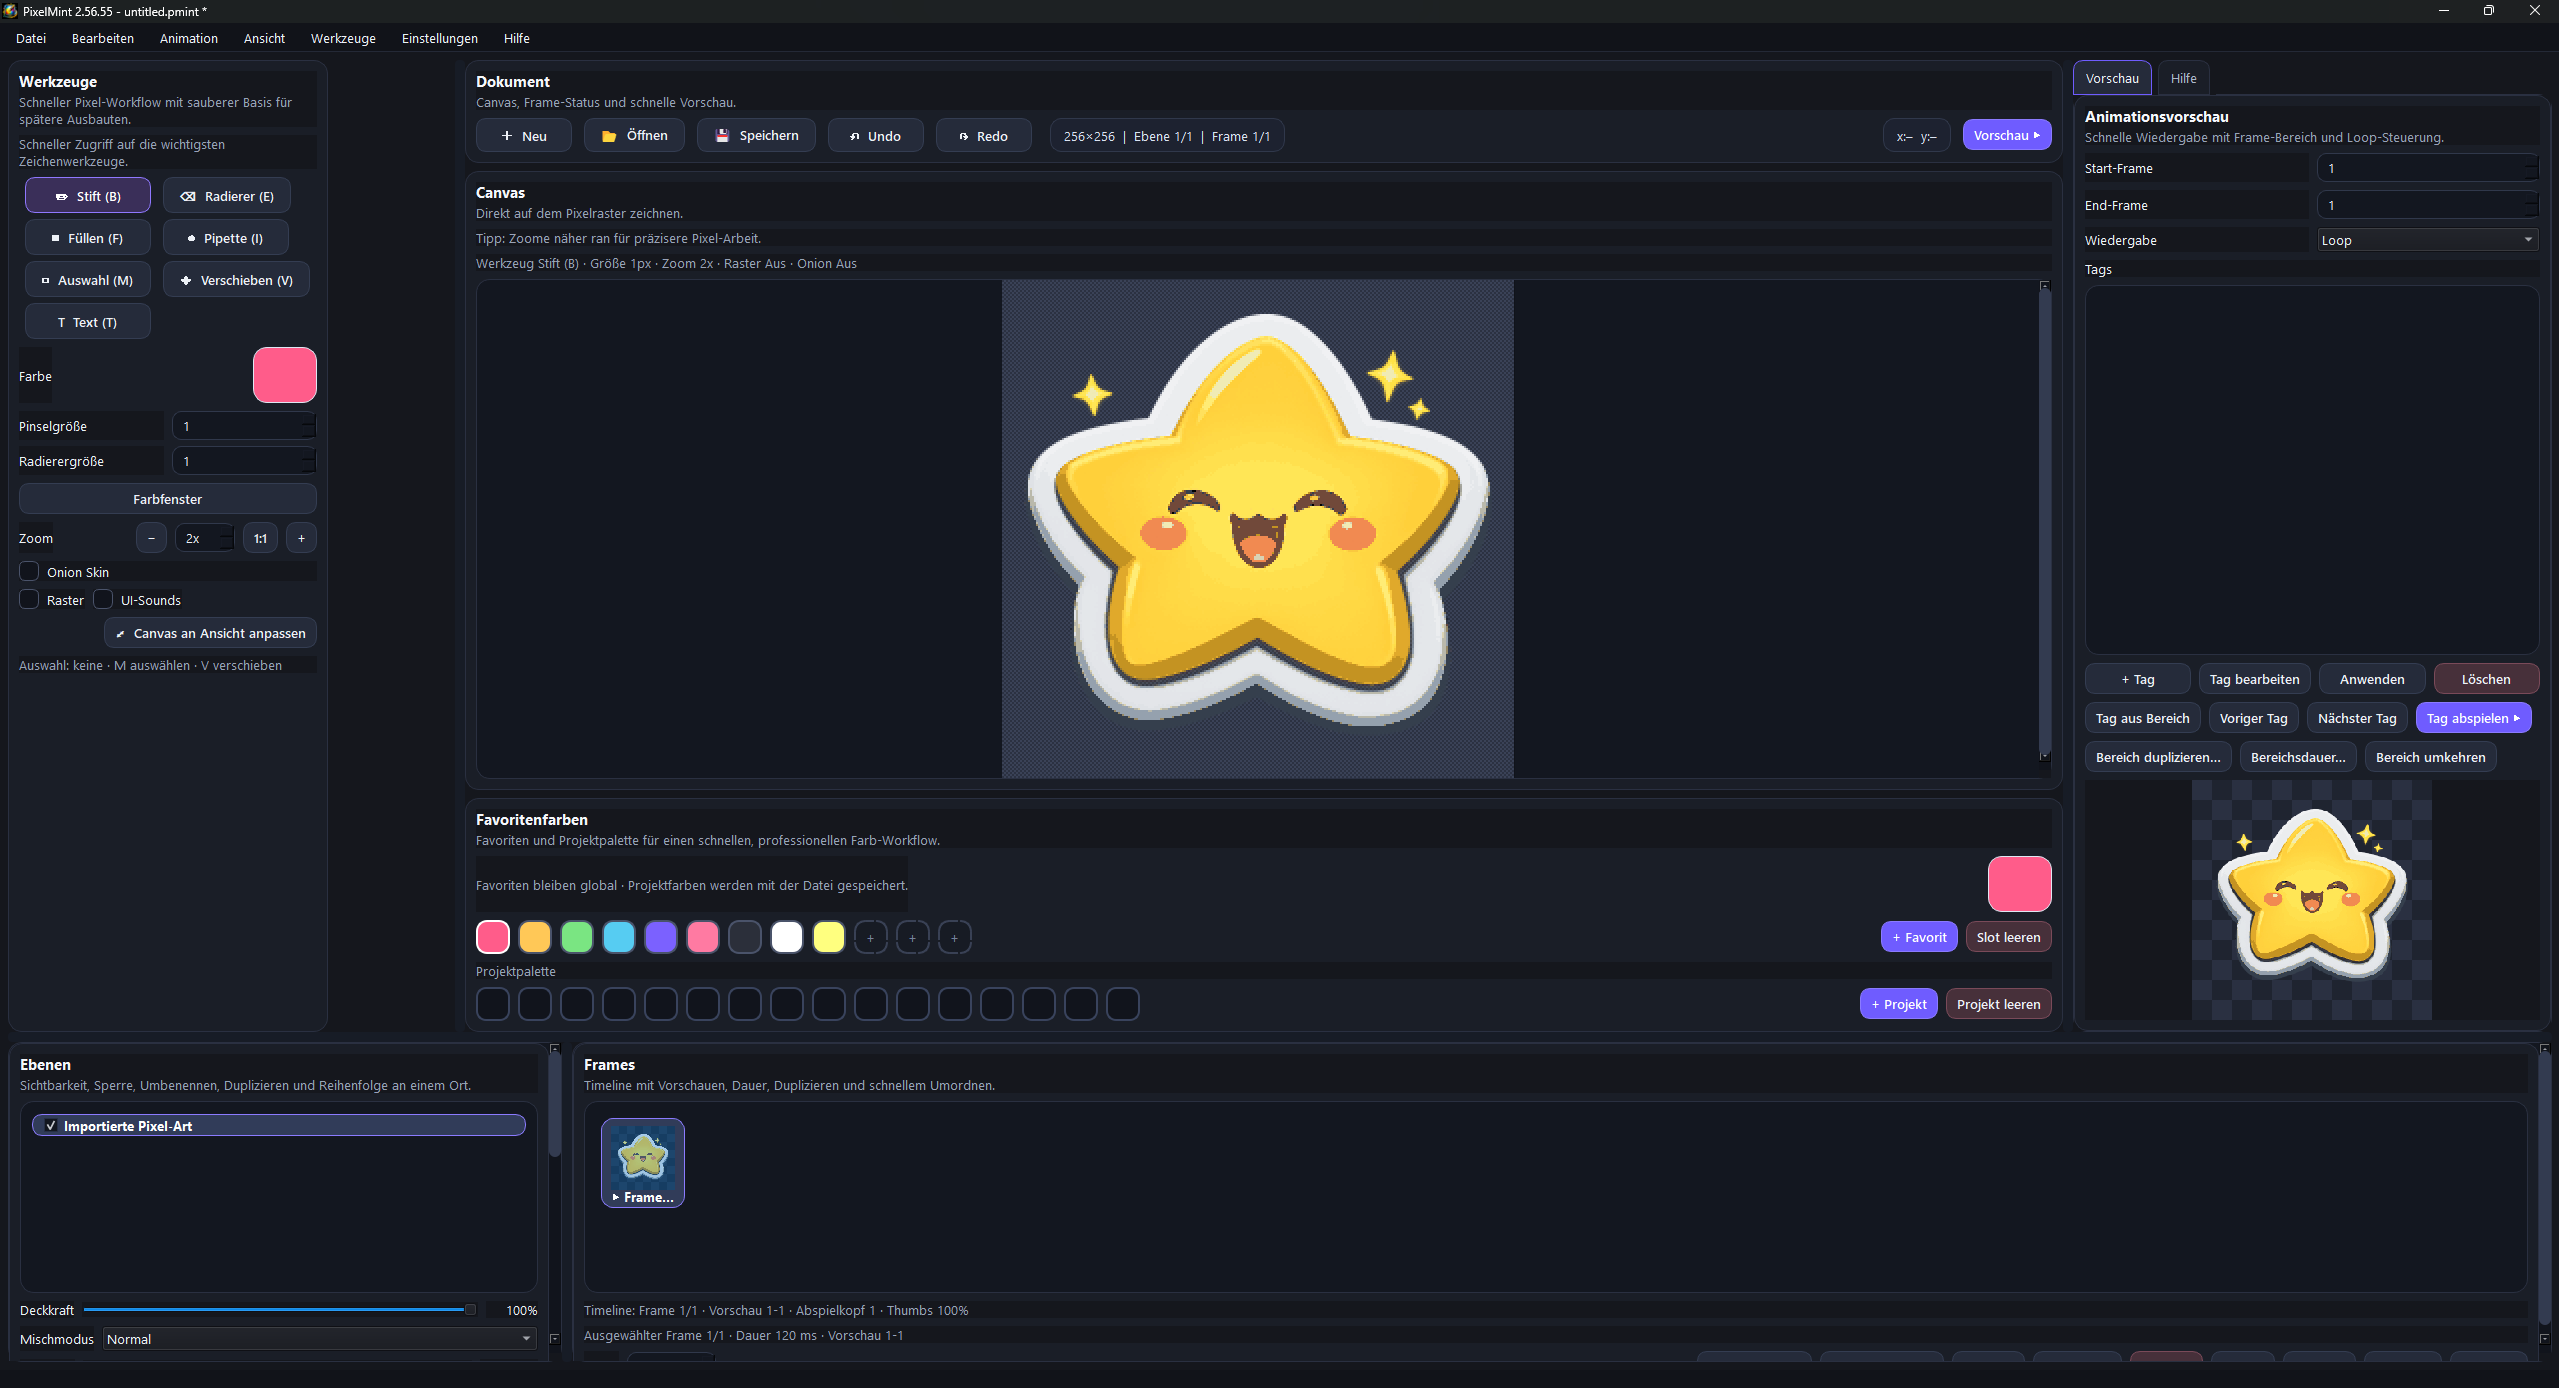Select the Verschieben (V) move tool
The height and width of the screenshot is (1388, 2559).
pos(236,280)
